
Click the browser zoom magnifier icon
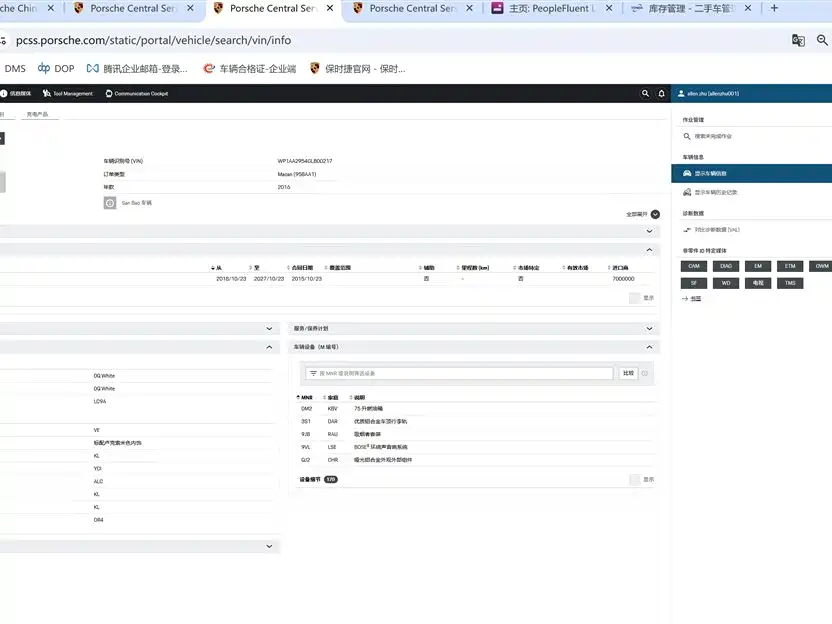[822, 40]
